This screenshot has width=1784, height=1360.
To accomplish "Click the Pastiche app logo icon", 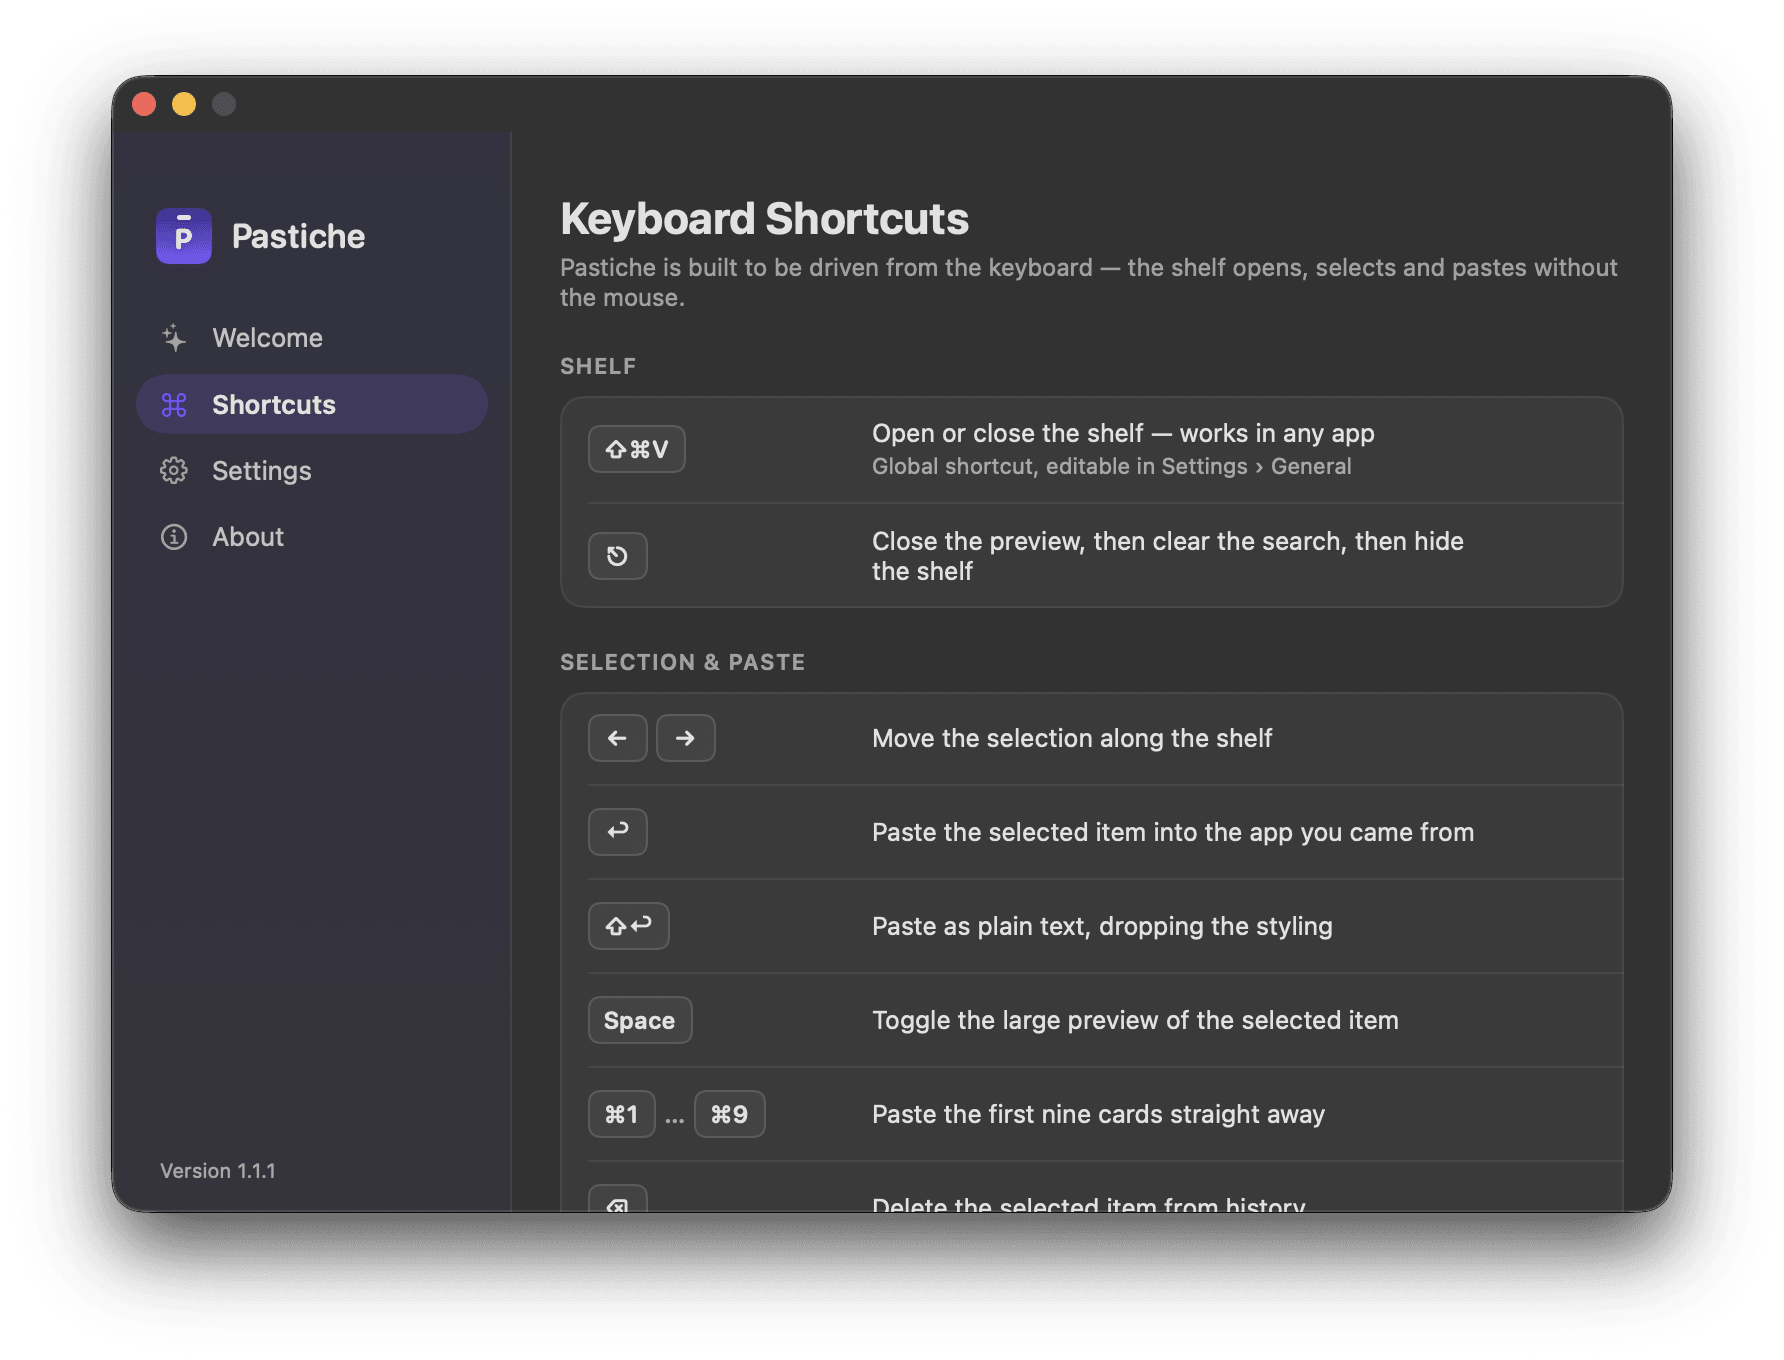I will (184, 236).
